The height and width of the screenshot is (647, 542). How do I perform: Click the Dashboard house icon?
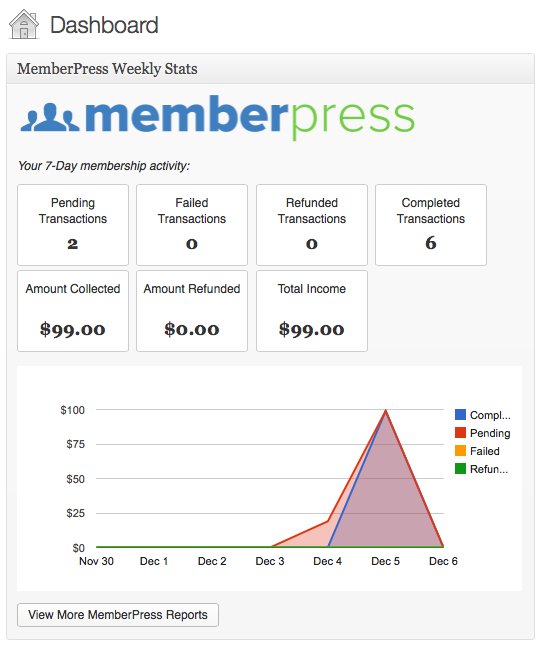point(24,24)
